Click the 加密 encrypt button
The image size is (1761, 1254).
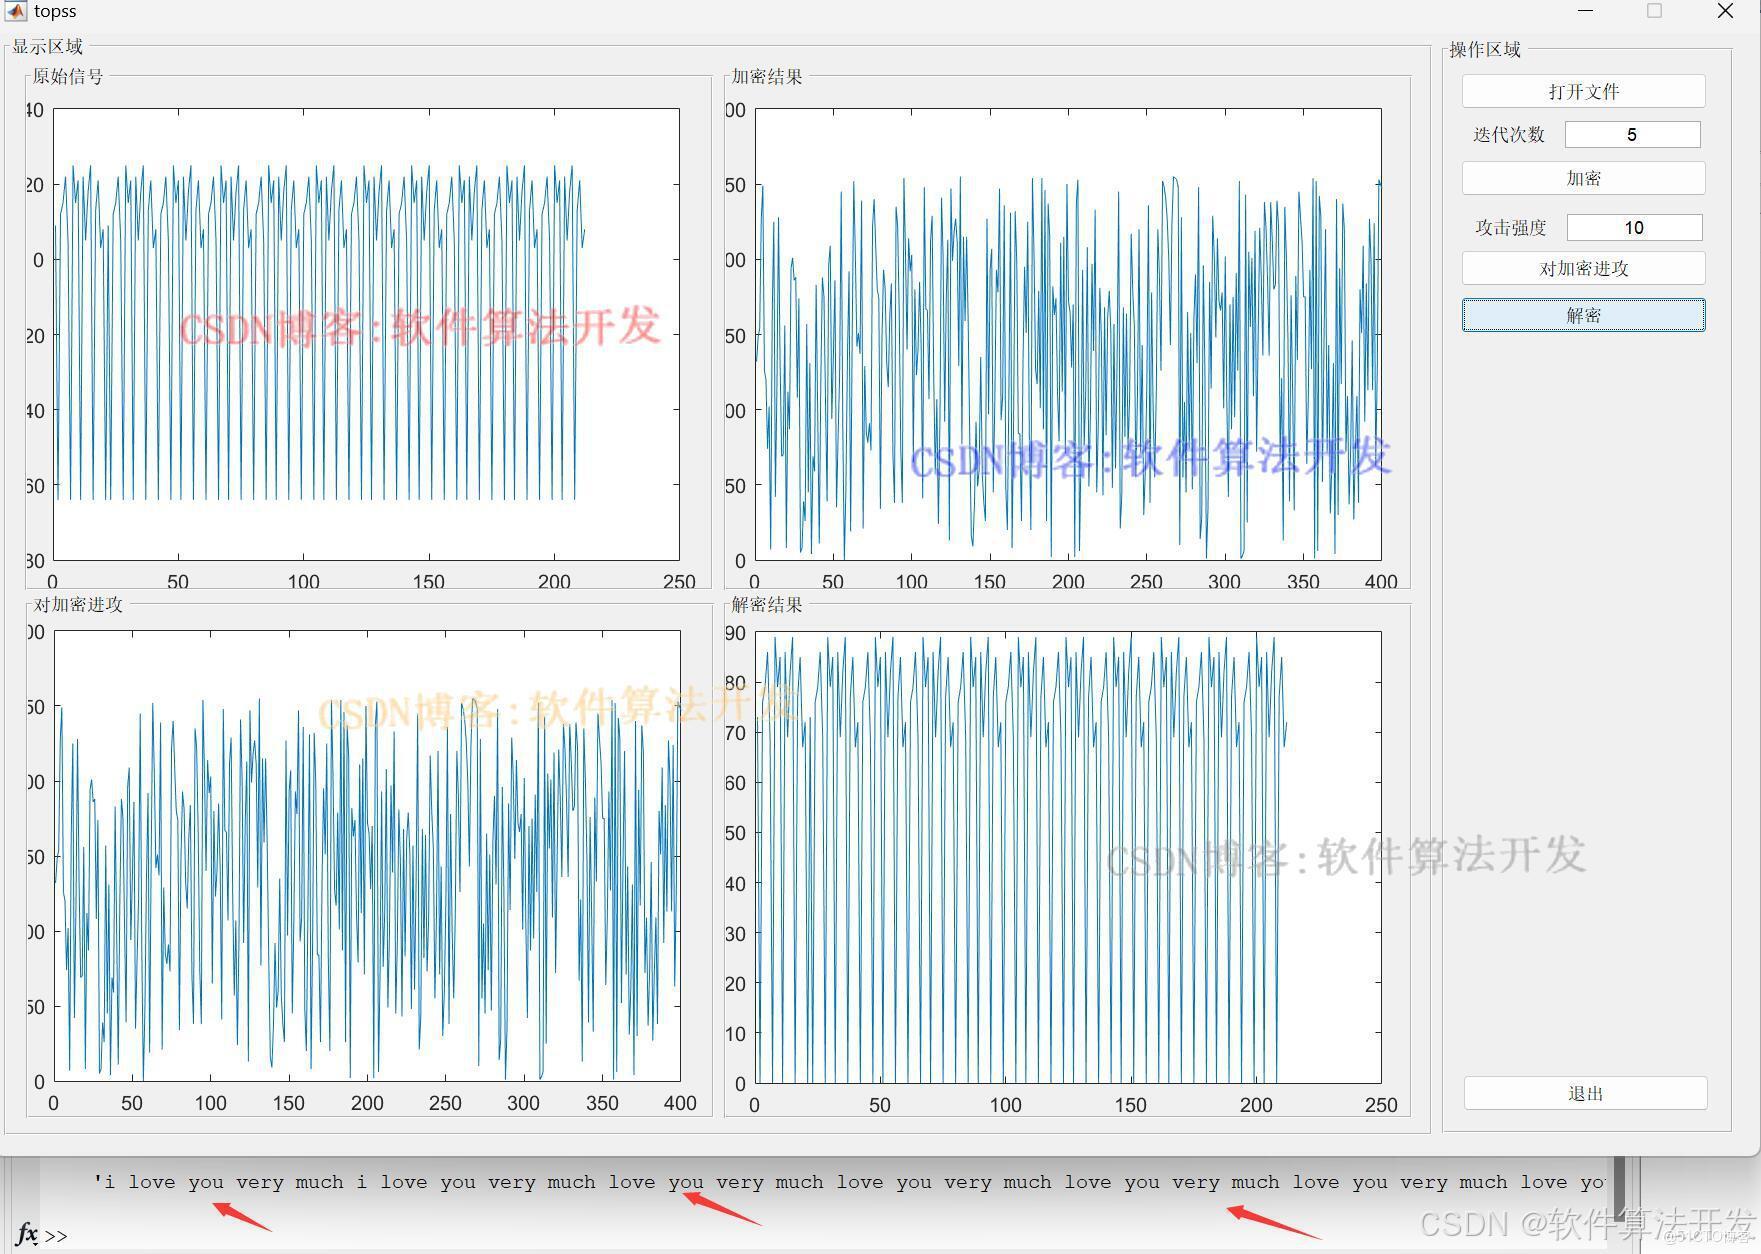pos(1583,178)
